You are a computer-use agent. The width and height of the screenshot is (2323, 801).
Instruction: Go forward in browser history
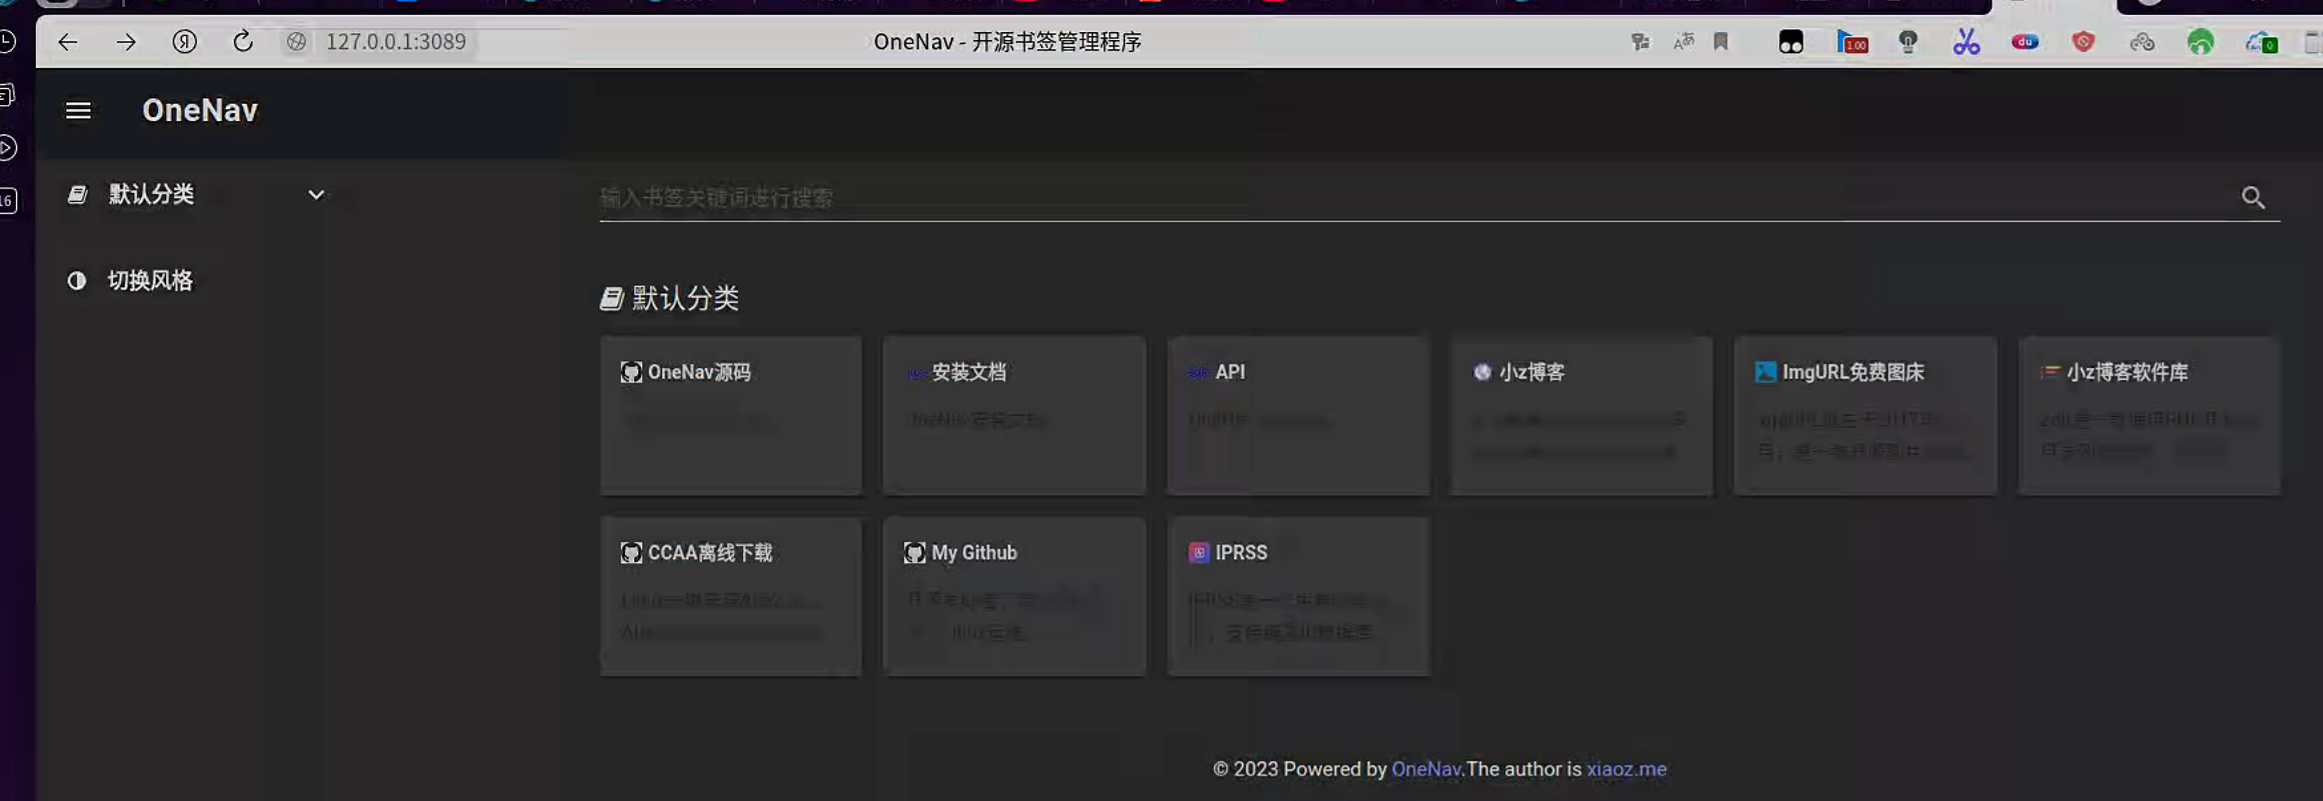click(126, 42)
